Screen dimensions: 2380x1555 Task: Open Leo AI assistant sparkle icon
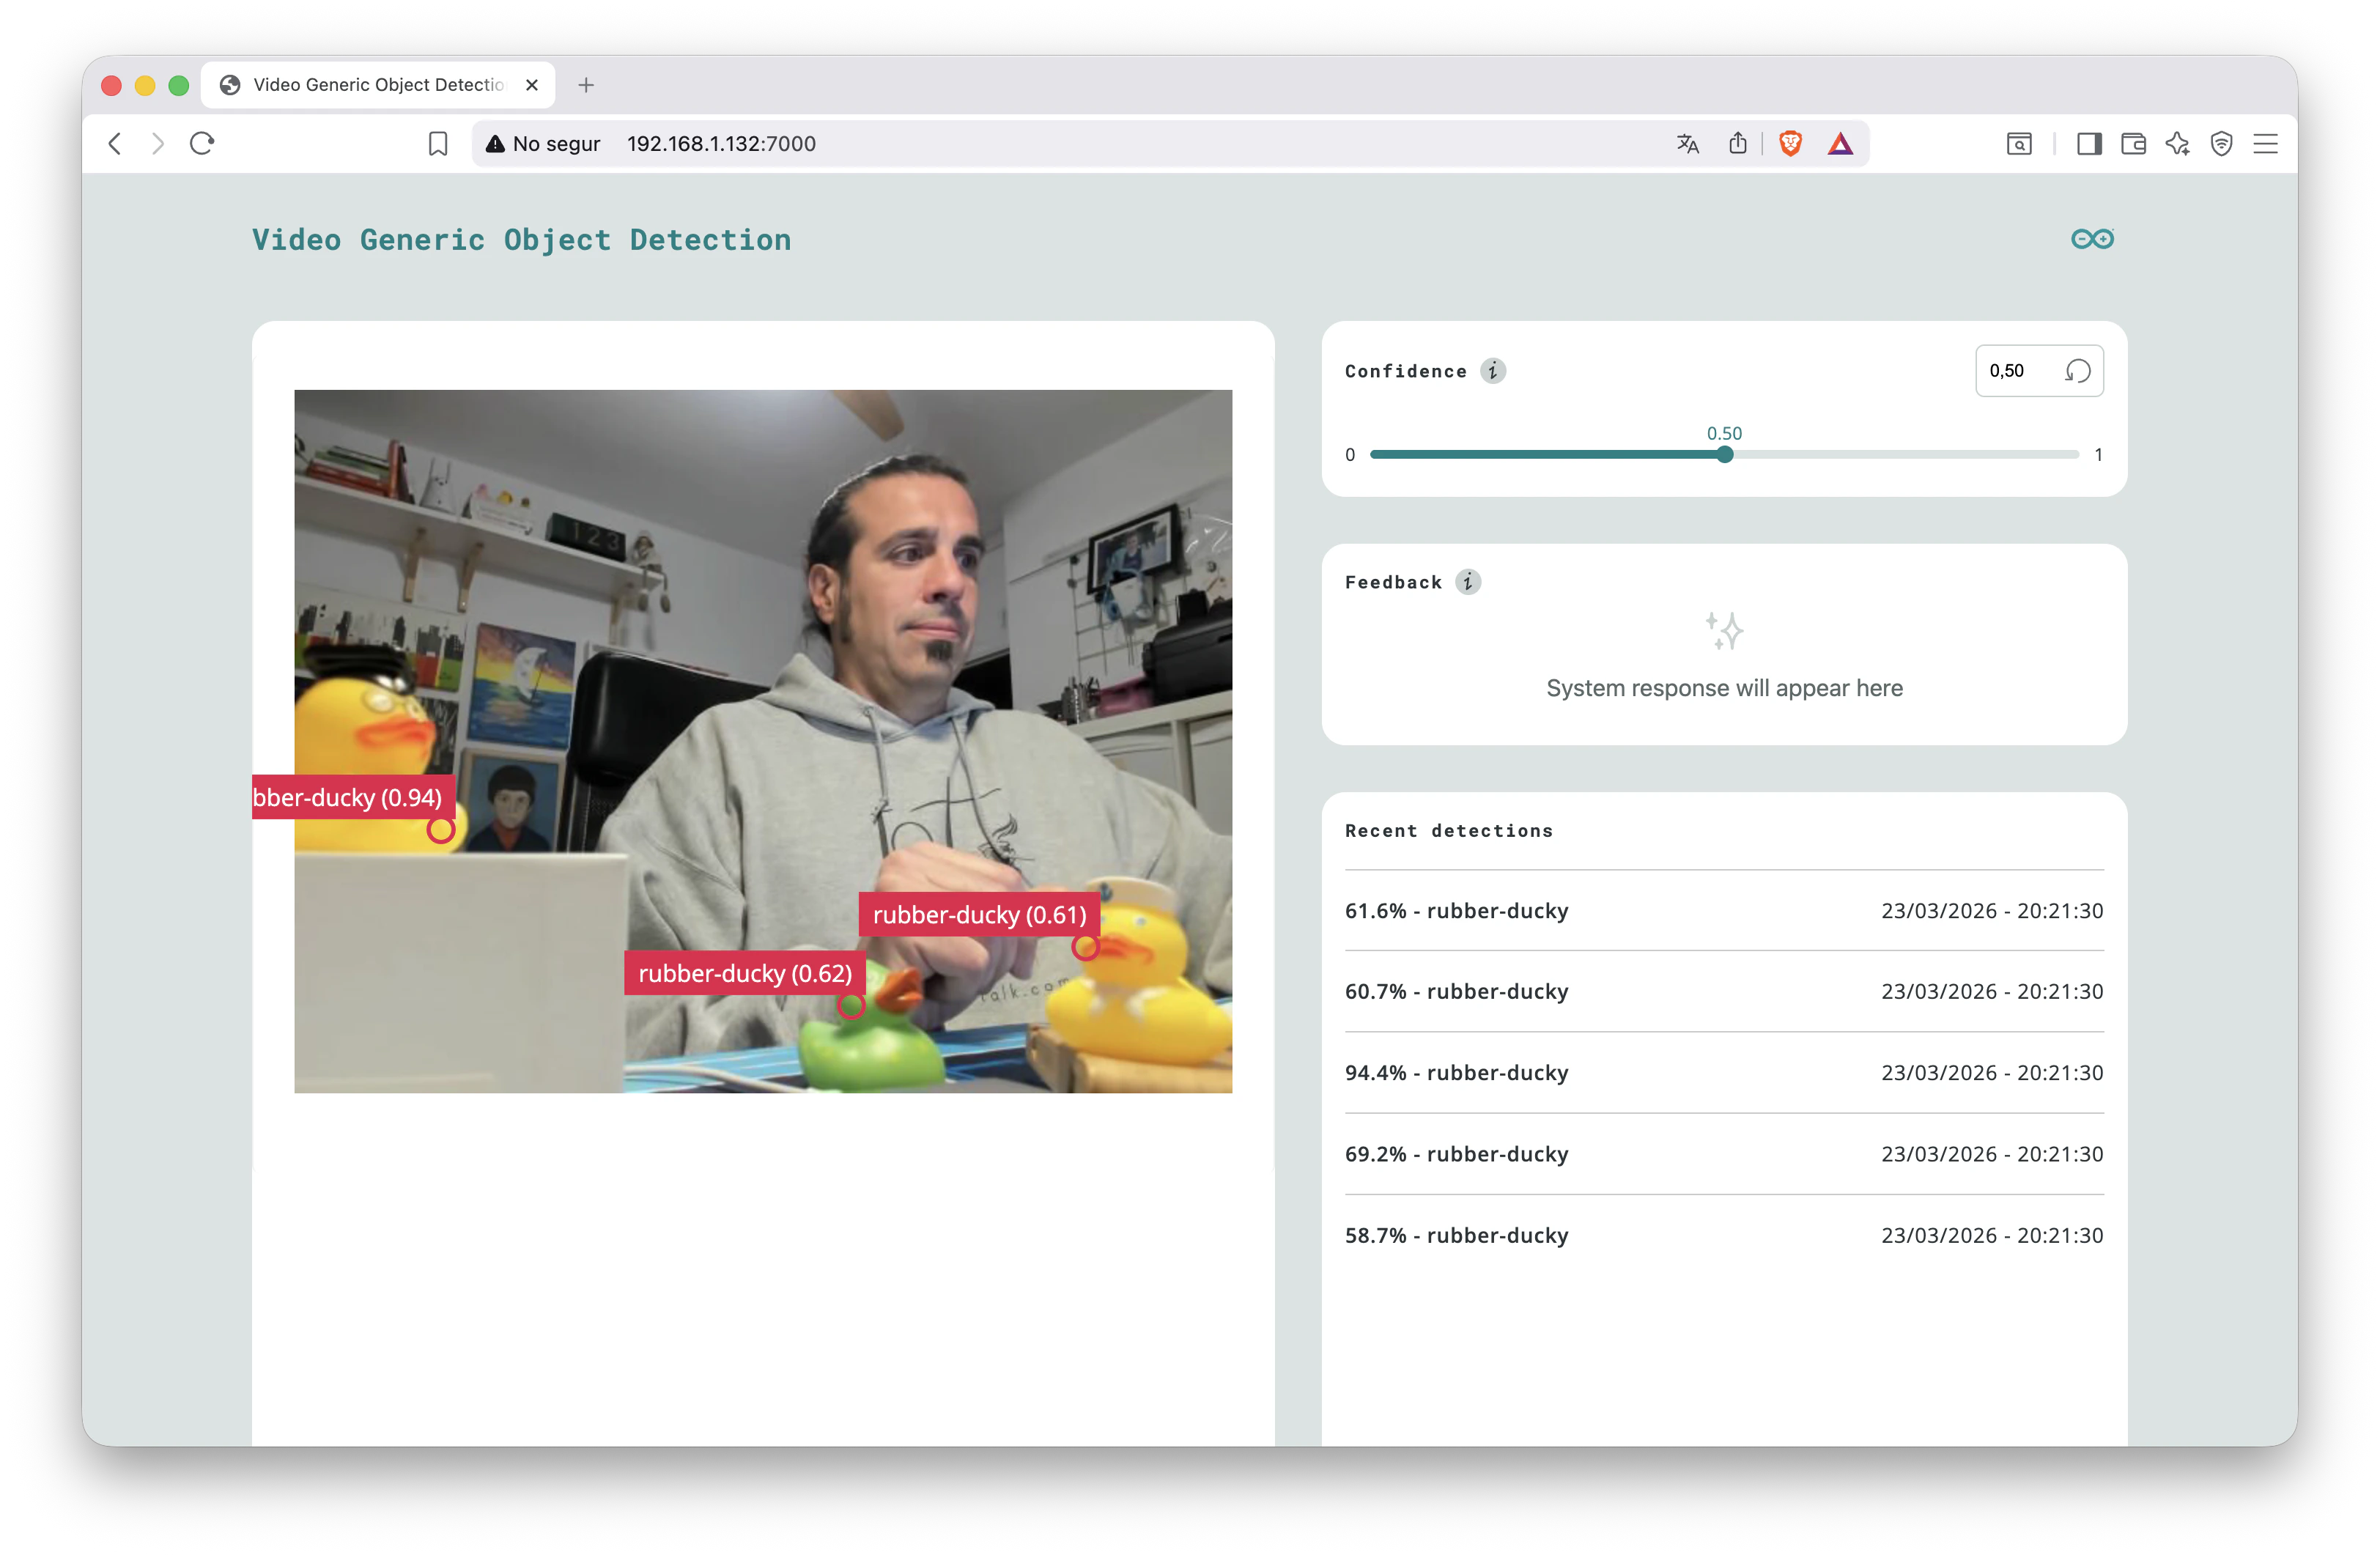click(x=2177, y=144)
